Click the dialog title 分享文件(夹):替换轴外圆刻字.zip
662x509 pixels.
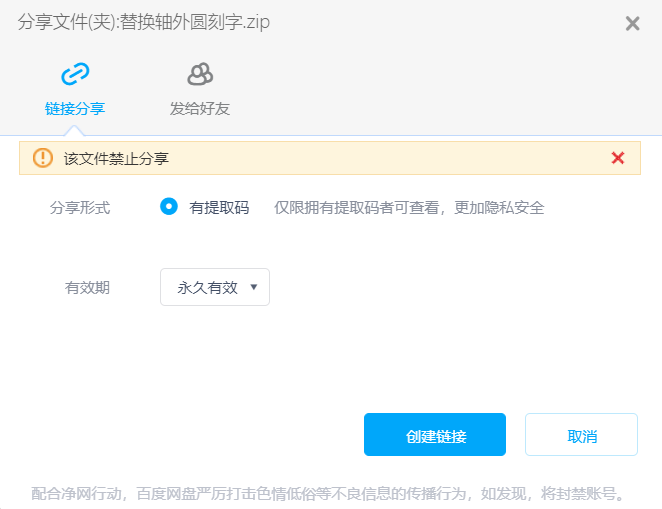pyautogui.click(x=144, y=22)
